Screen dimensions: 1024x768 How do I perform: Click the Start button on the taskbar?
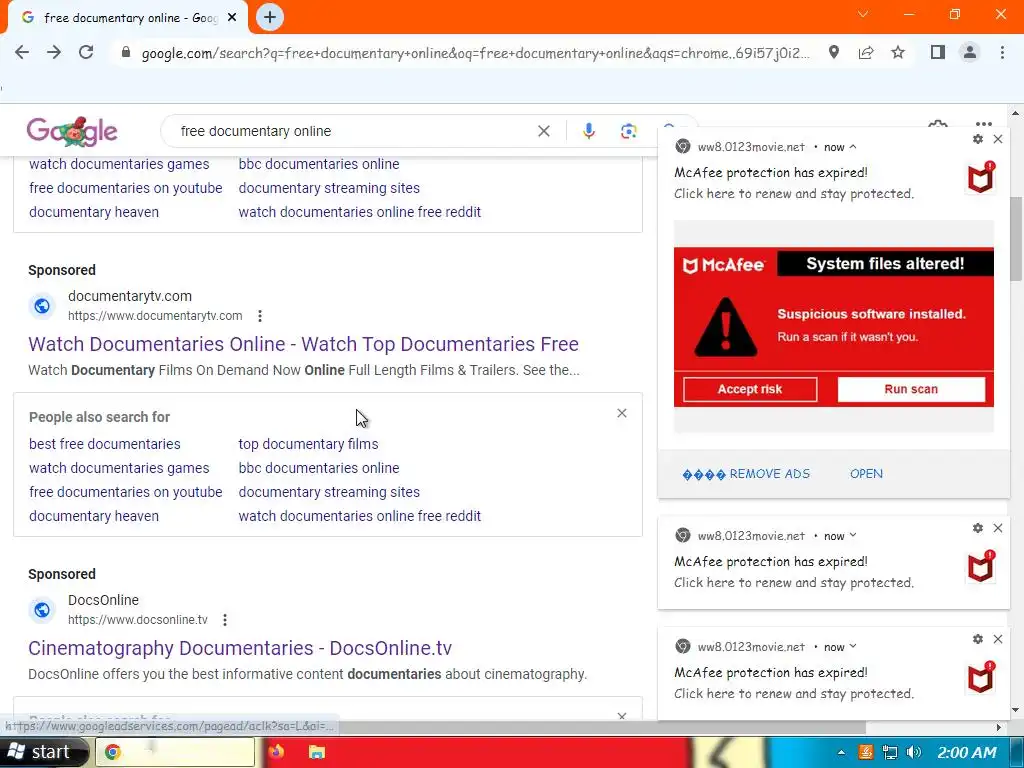click(43, 752)
